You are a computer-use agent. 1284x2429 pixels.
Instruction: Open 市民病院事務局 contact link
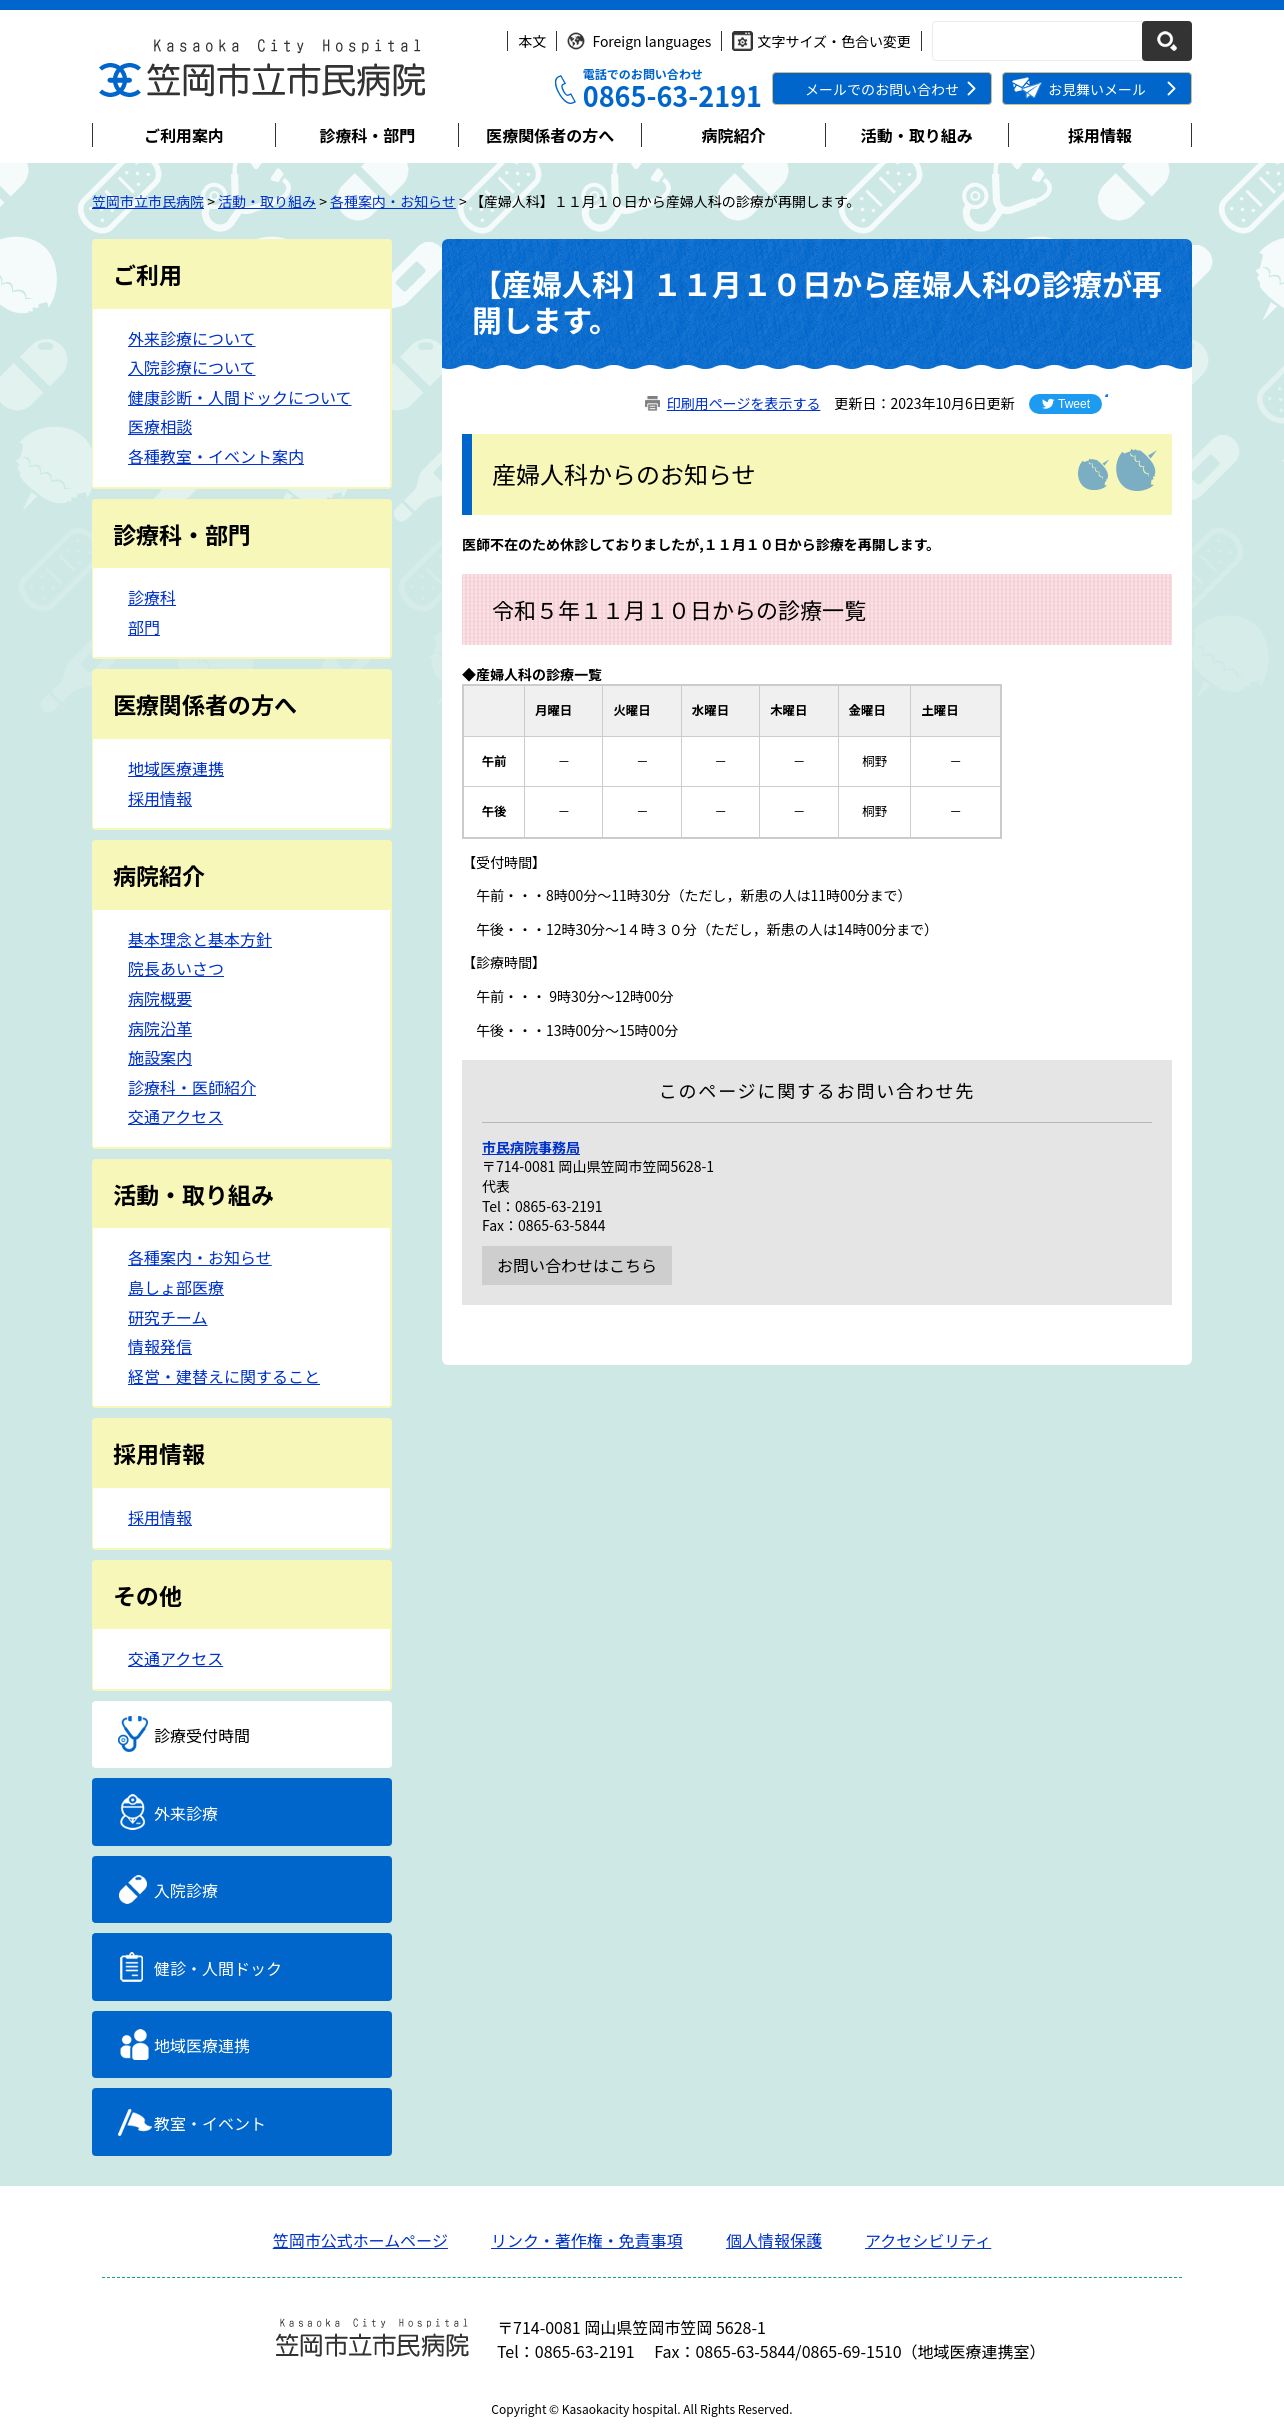pos(531,1148)
